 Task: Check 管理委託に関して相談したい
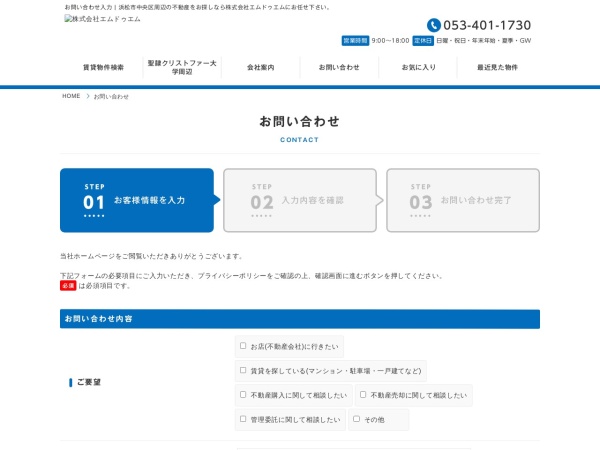tap(243, 419)
